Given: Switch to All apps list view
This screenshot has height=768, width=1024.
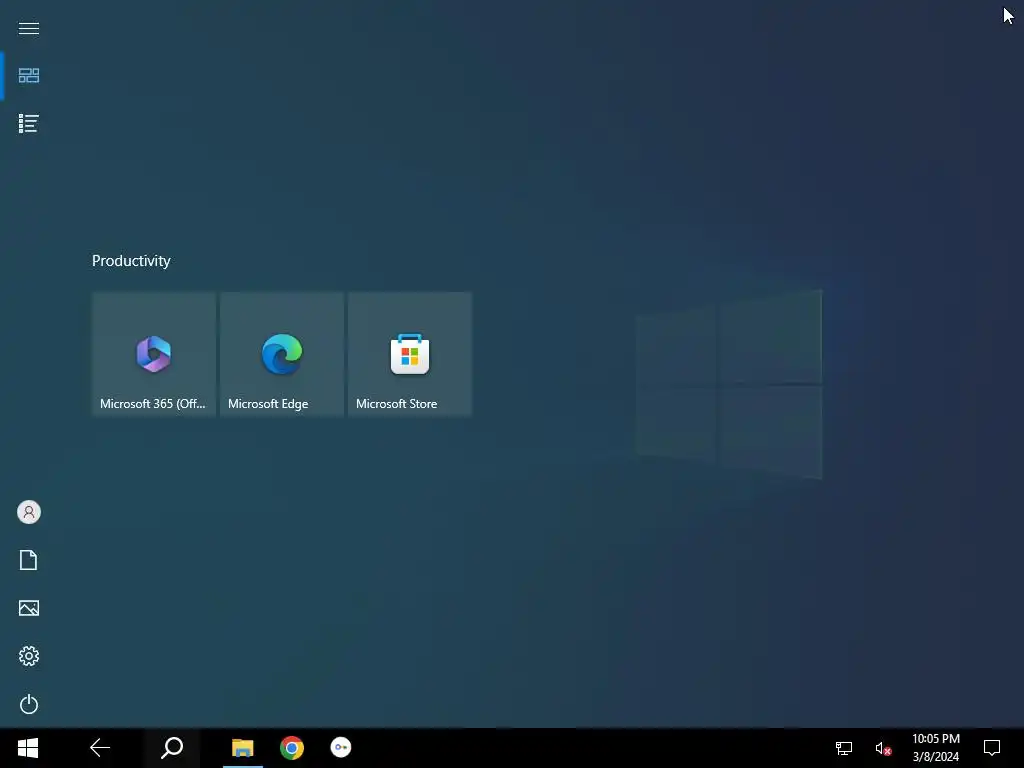Looking at the screenshot, I should click(29, 123).
